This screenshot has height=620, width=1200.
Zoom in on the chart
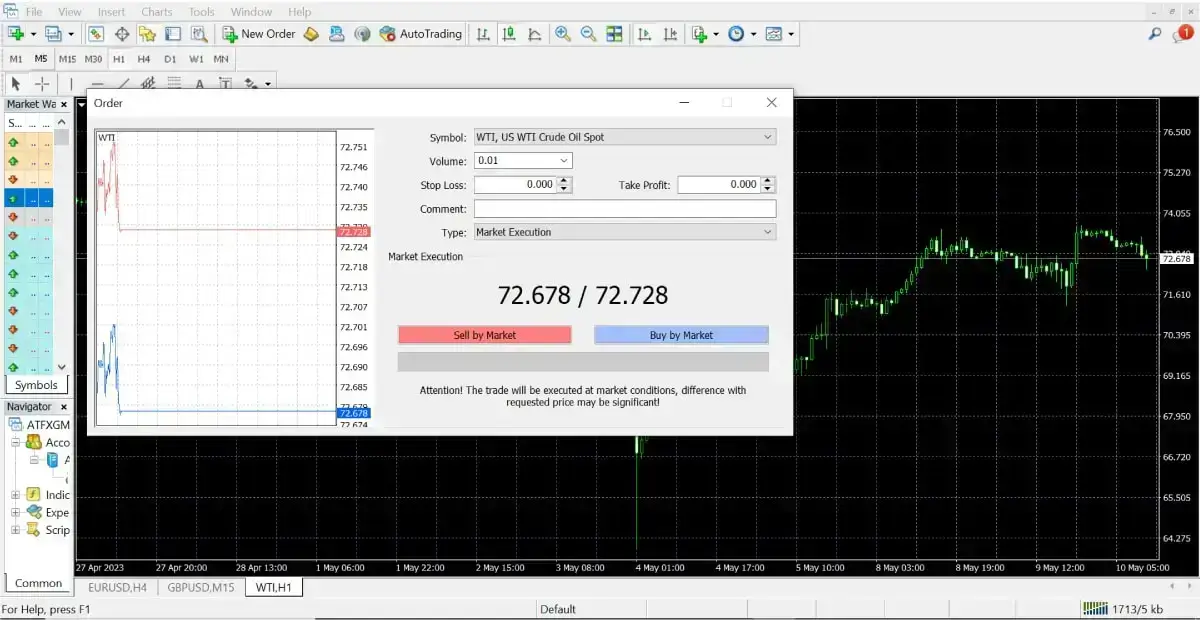pyautogui.click(x=562, y=34)
